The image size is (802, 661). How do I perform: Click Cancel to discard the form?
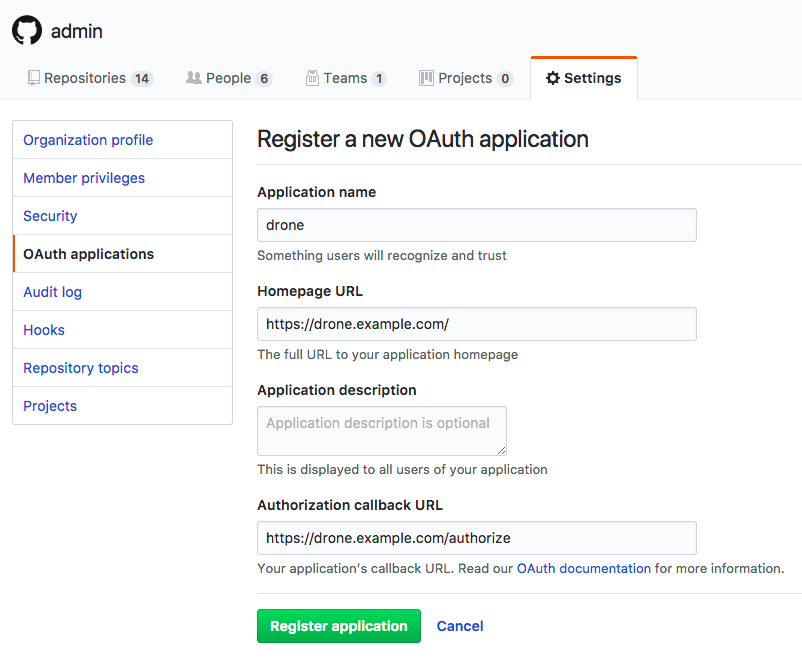(x=459, y=625)
